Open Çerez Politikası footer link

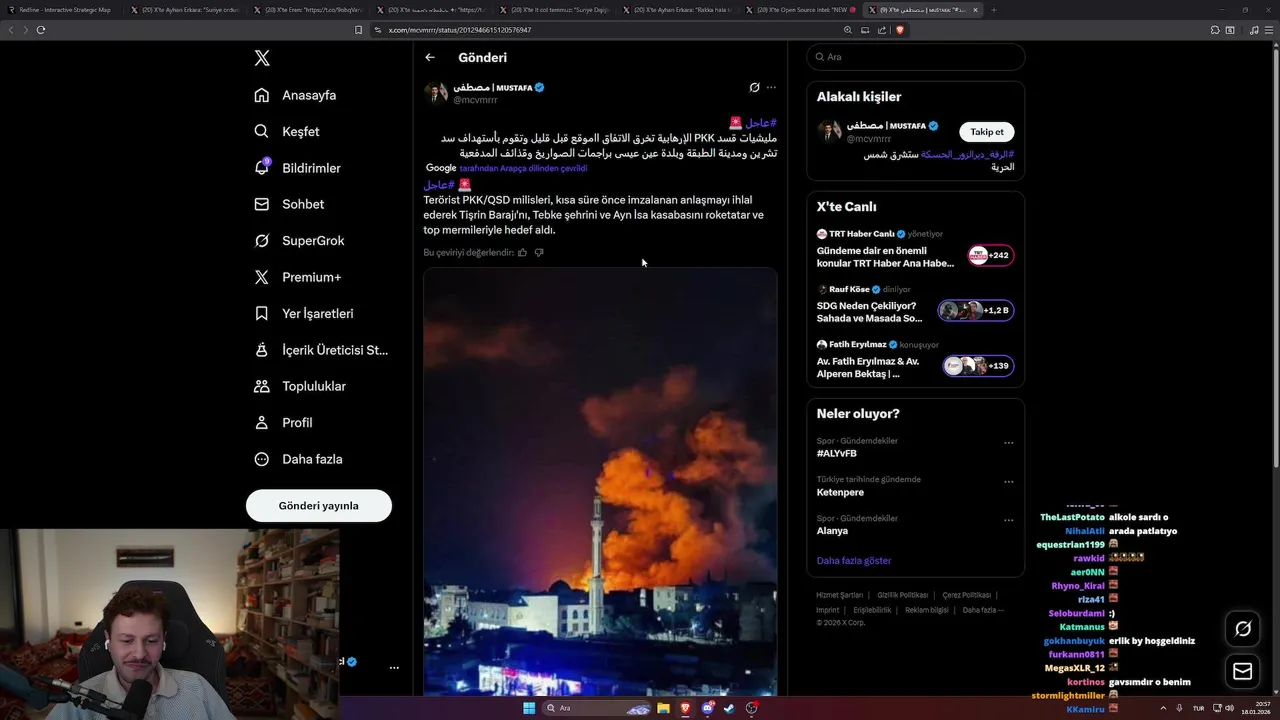(x=967, y=595)
